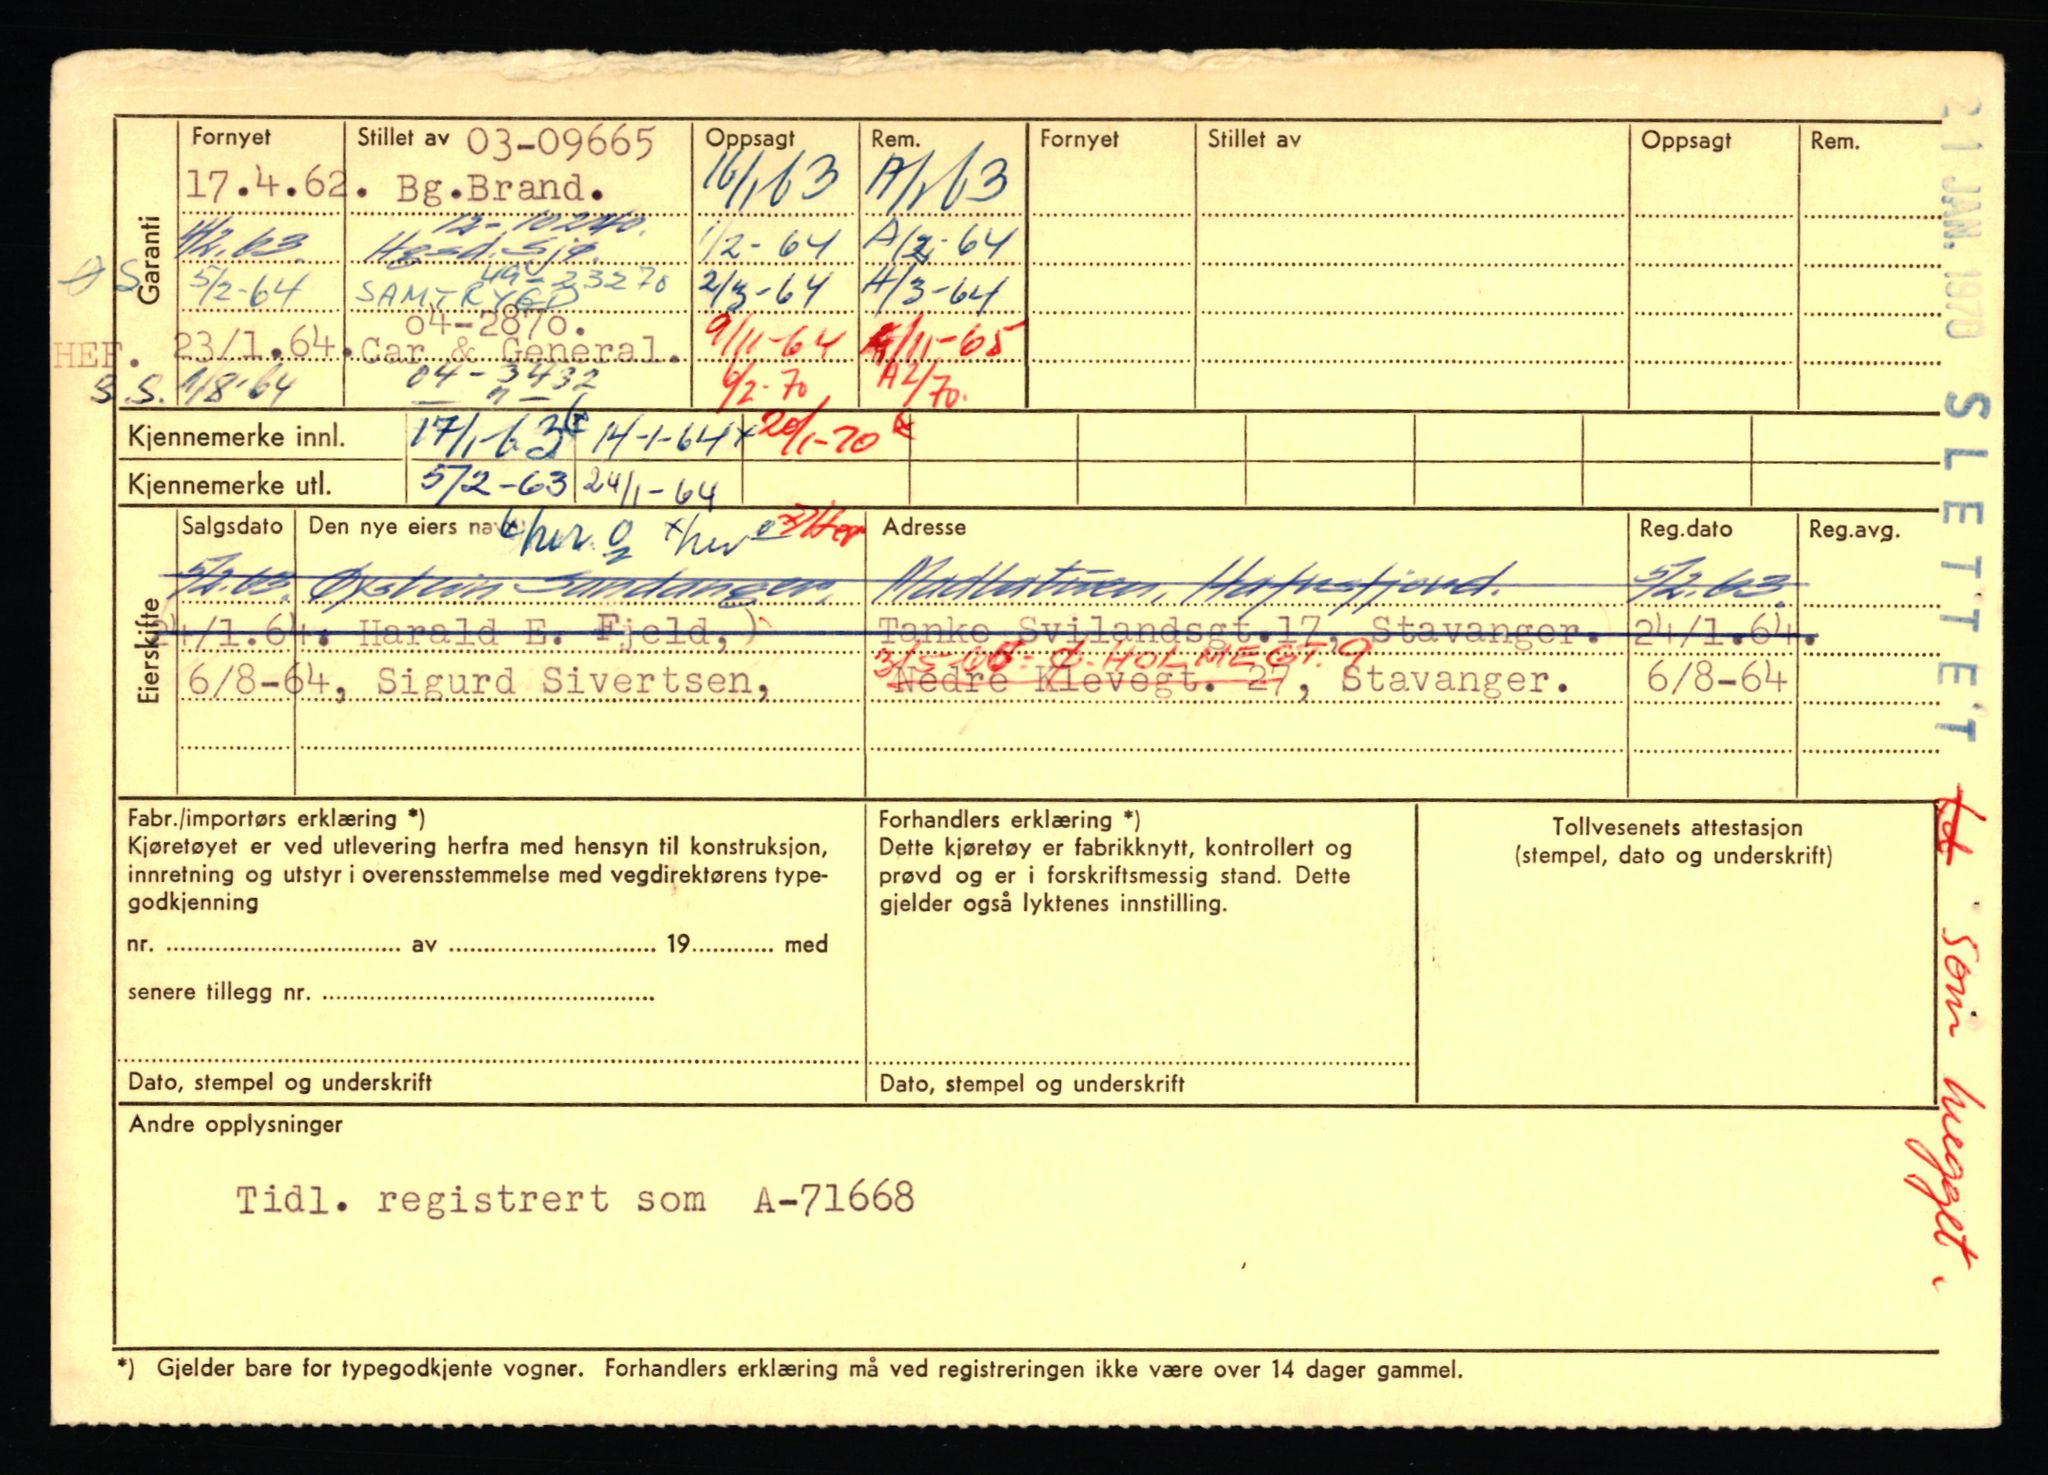2048x1475 pixels.
Task: Click the vertical Garanti label
Action: coord(150,260)
